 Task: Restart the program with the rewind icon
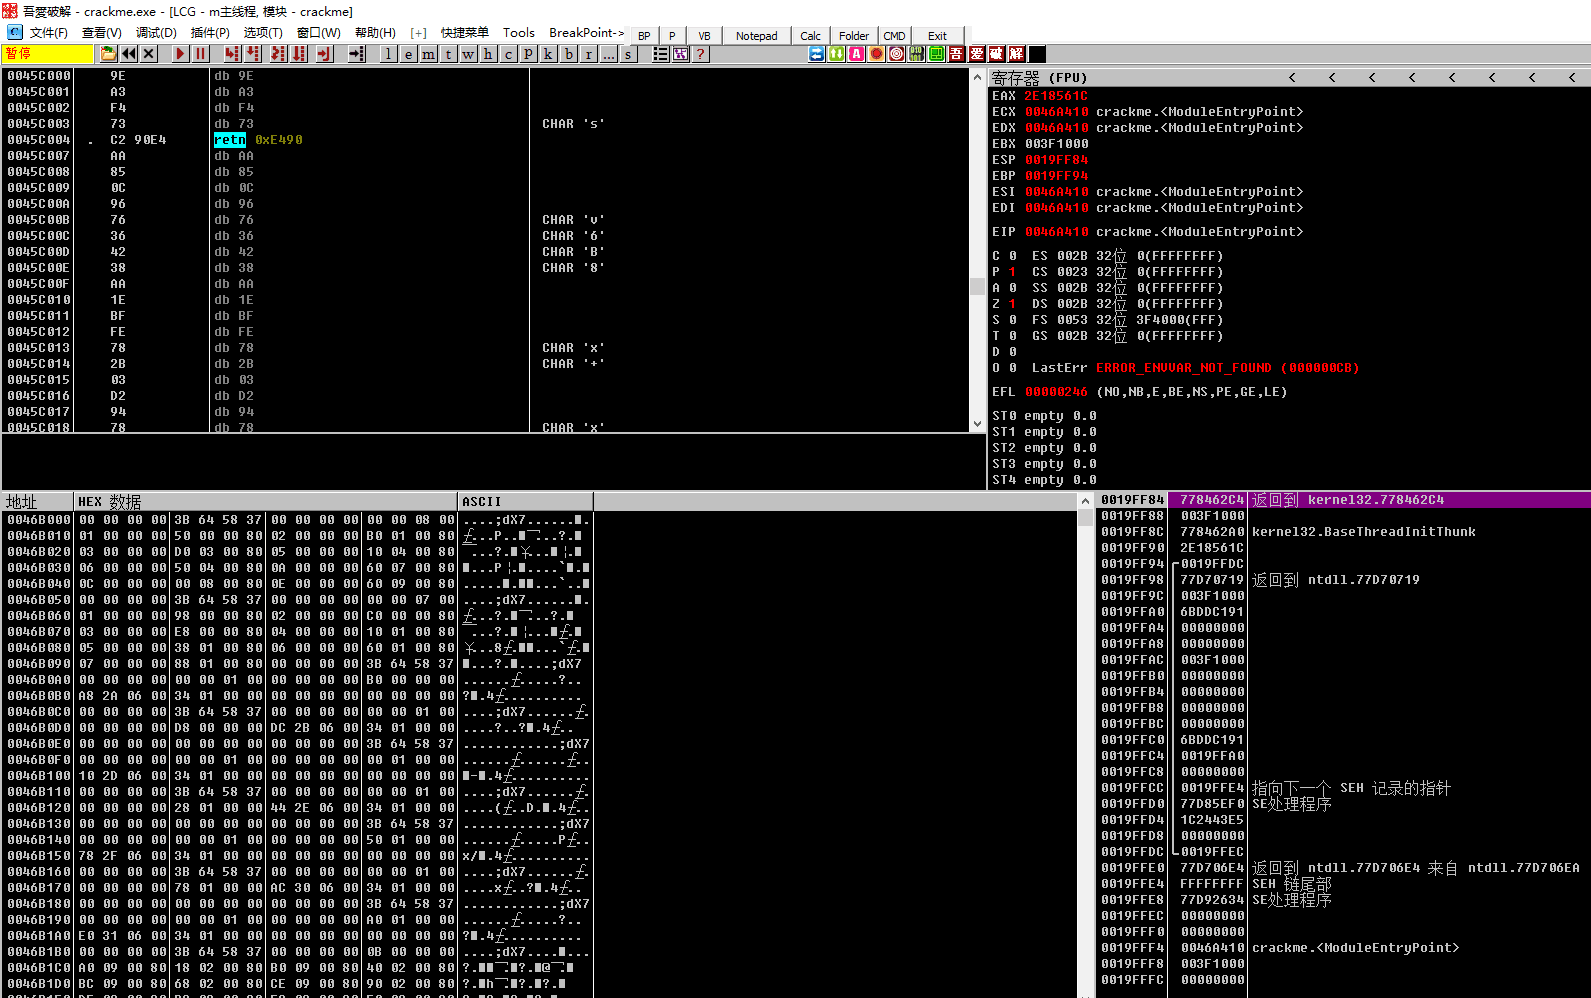[x=129, y=54]
